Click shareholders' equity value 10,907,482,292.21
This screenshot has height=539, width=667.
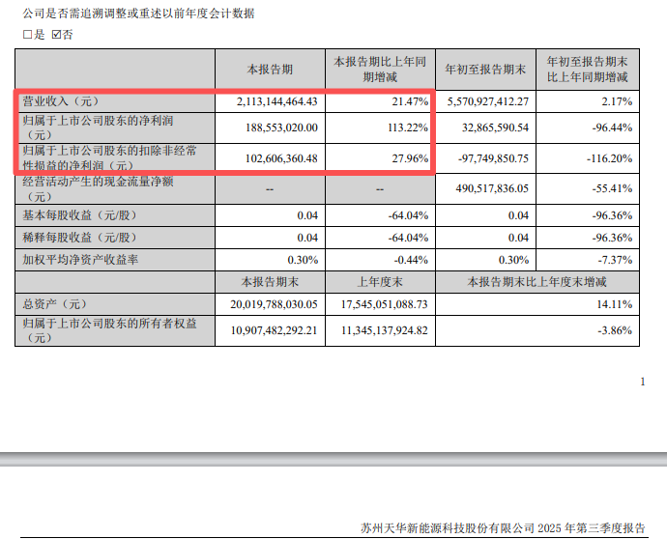tap(264, 330)
